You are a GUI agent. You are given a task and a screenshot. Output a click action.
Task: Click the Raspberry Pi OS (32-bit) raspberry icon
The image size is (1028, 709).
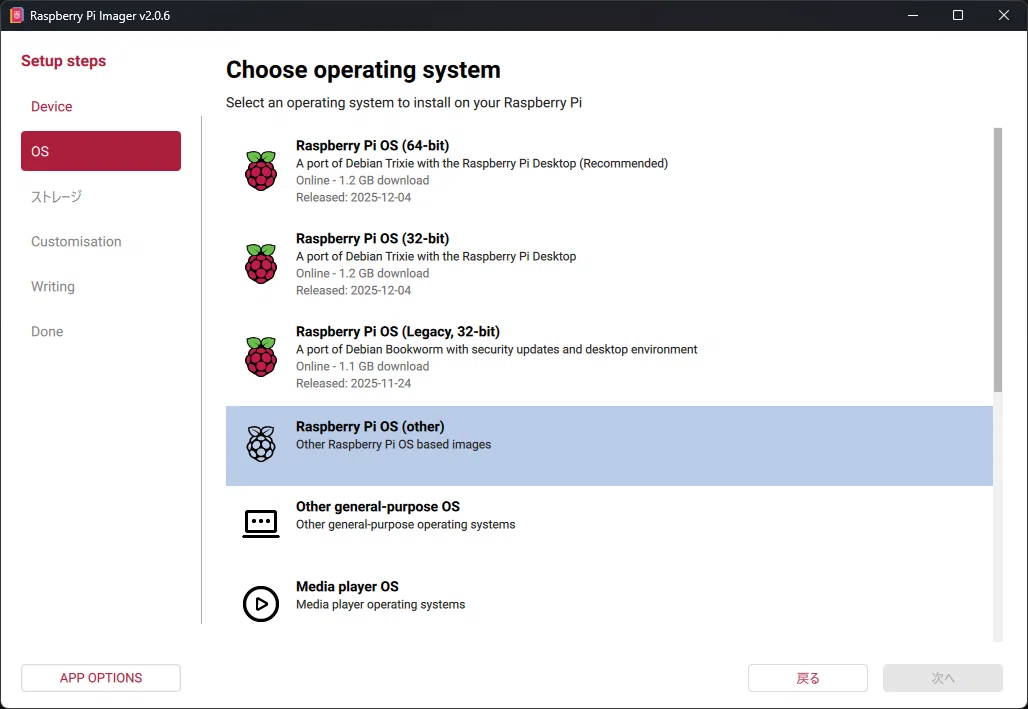click(x=261, y=264)
